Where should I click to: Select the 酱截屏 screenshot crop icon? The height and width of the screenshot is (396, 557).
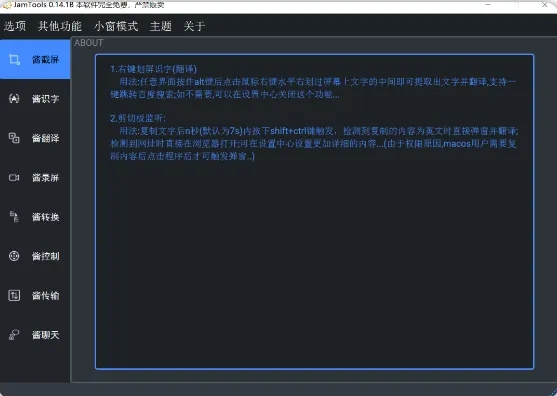coord(14,60)
